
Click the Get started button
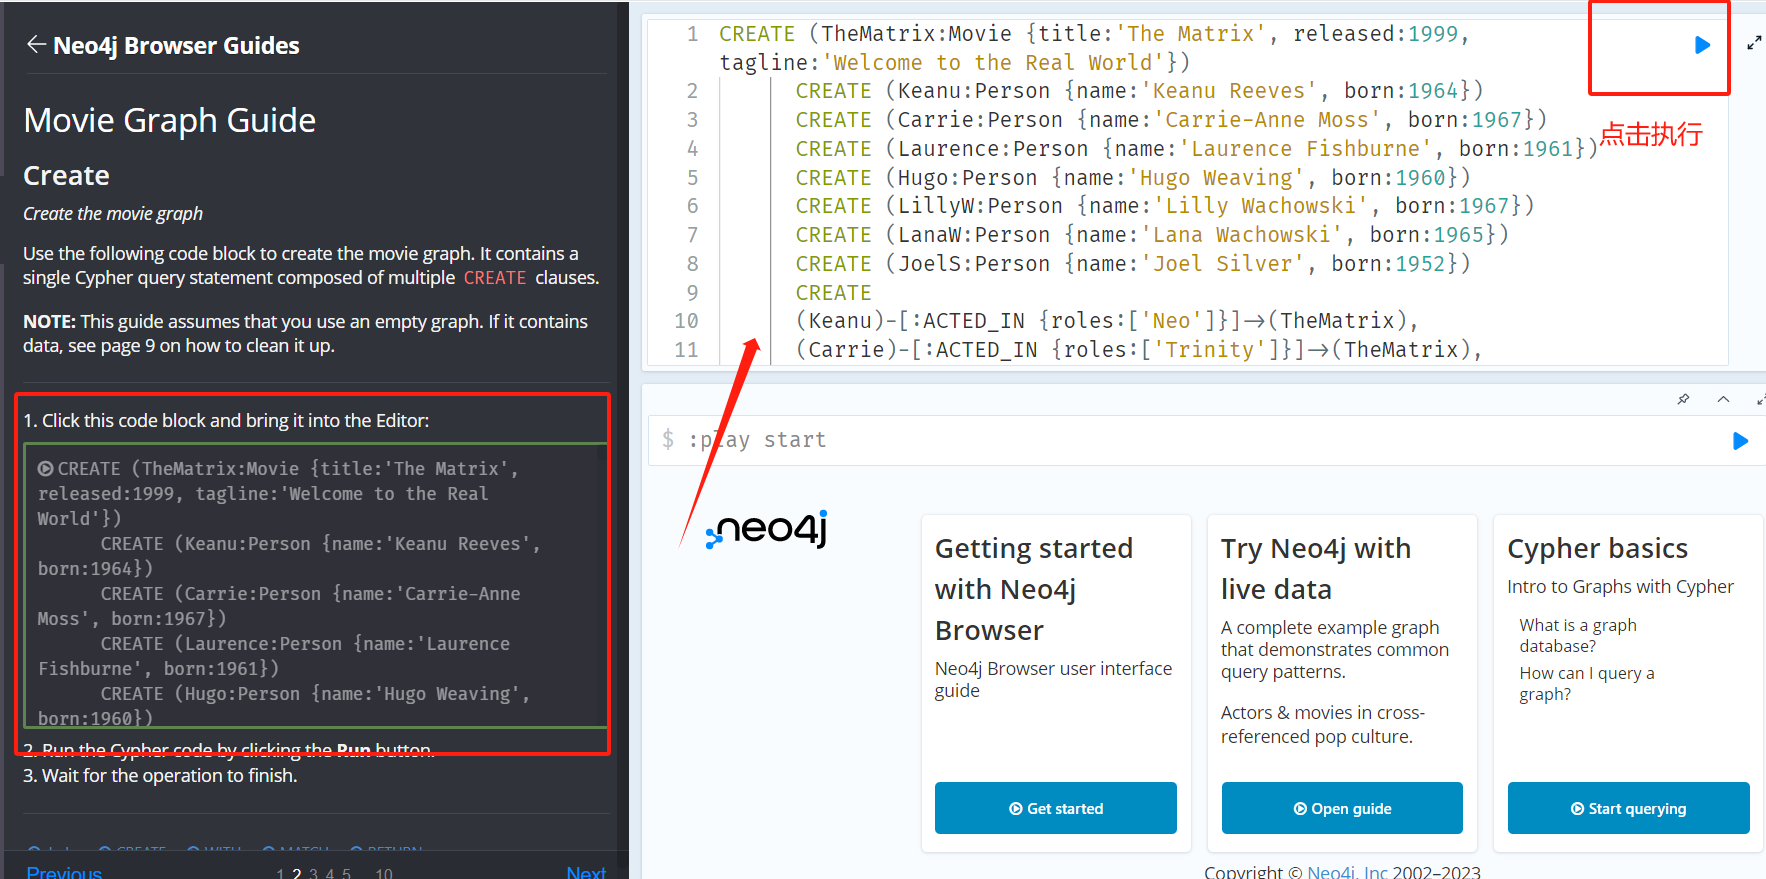(x=1055, y=808)
